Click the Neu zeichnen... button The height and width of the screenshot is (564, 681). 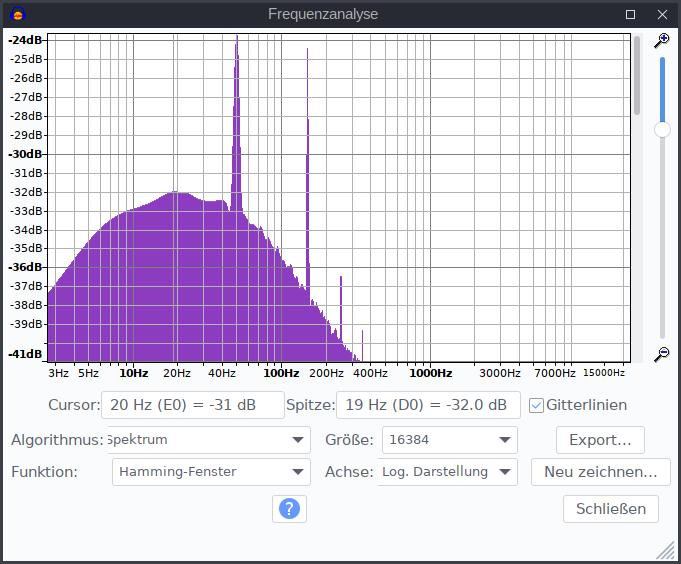(601, 472)
